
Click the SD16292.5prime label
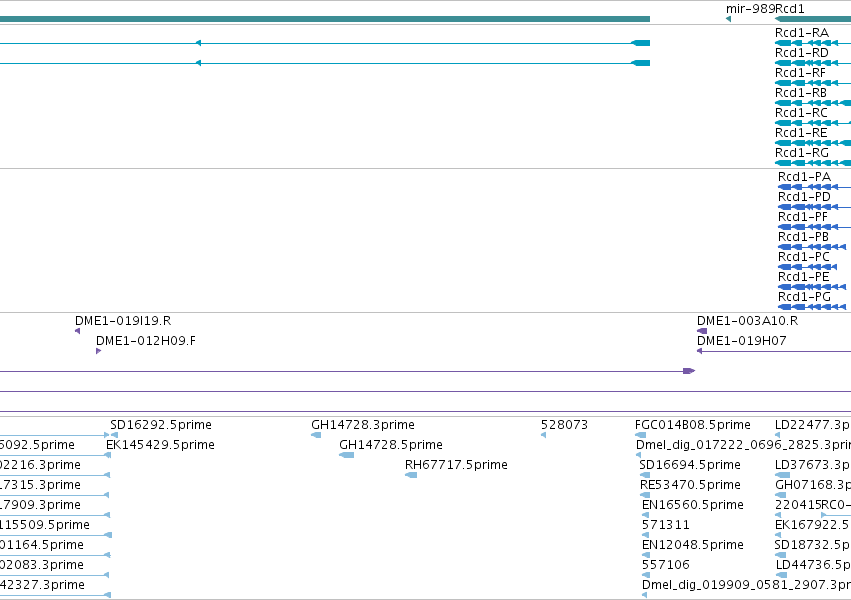pos(161,425)
